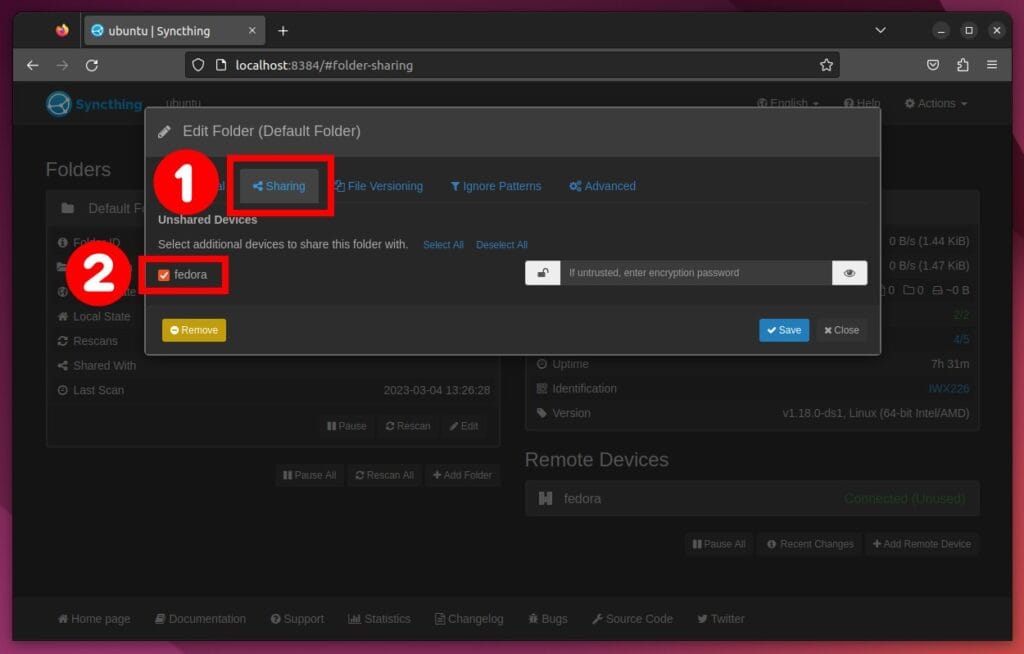
Task: Pause the Default Folder
Action: pyautogui.click(x=347, y=426)
